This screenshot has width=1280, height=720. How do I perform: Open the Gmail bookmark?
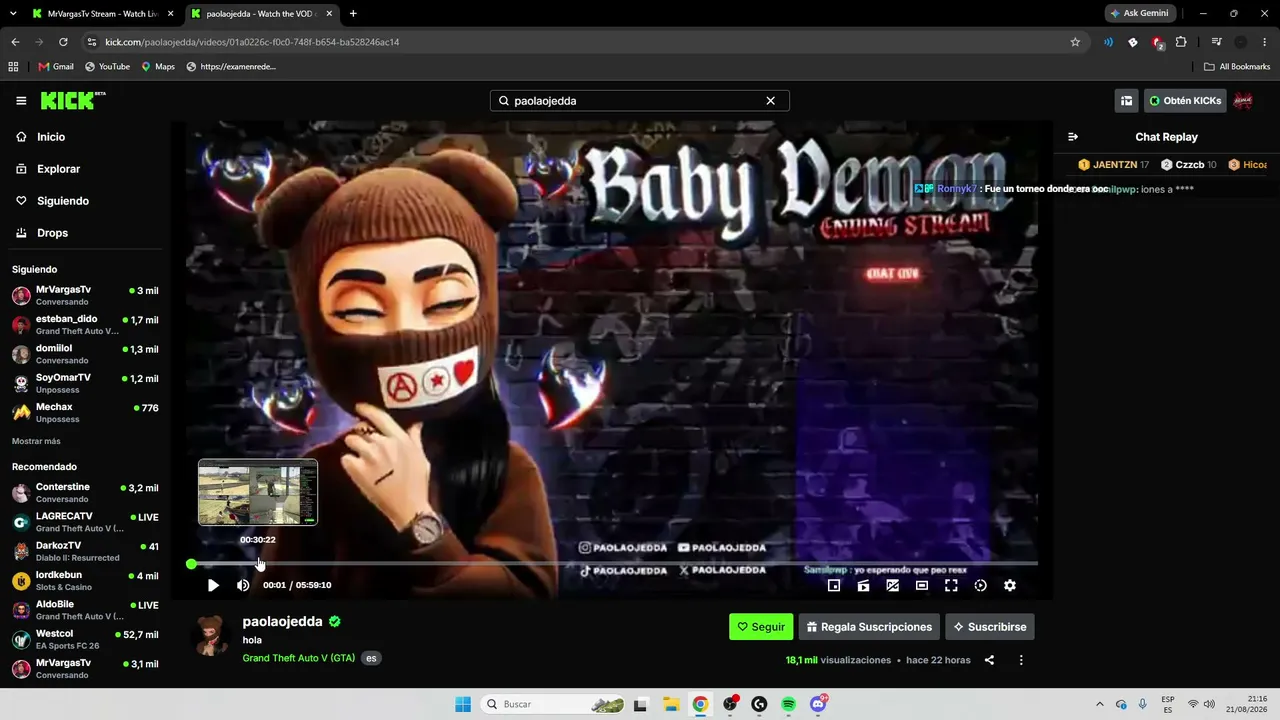click(x=56, y=67)
